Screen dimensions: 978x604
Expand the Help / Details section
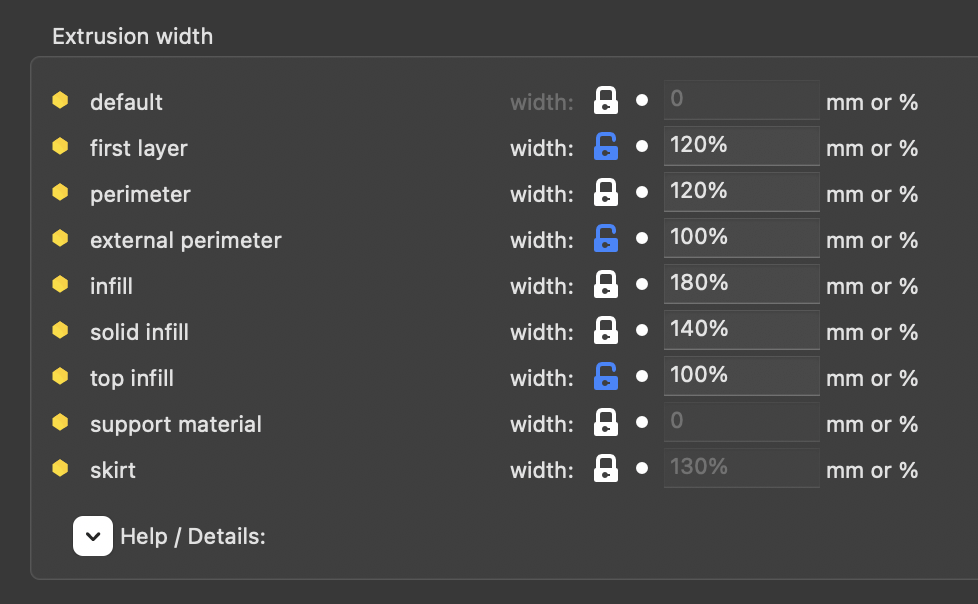(93, 536)
